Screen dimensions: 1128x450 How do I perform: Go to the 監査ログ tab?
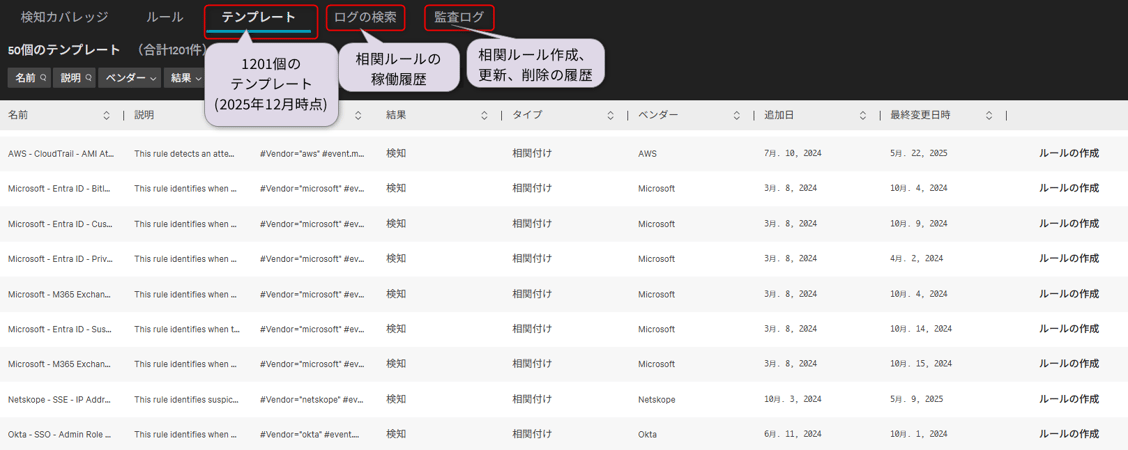point(459,17)
